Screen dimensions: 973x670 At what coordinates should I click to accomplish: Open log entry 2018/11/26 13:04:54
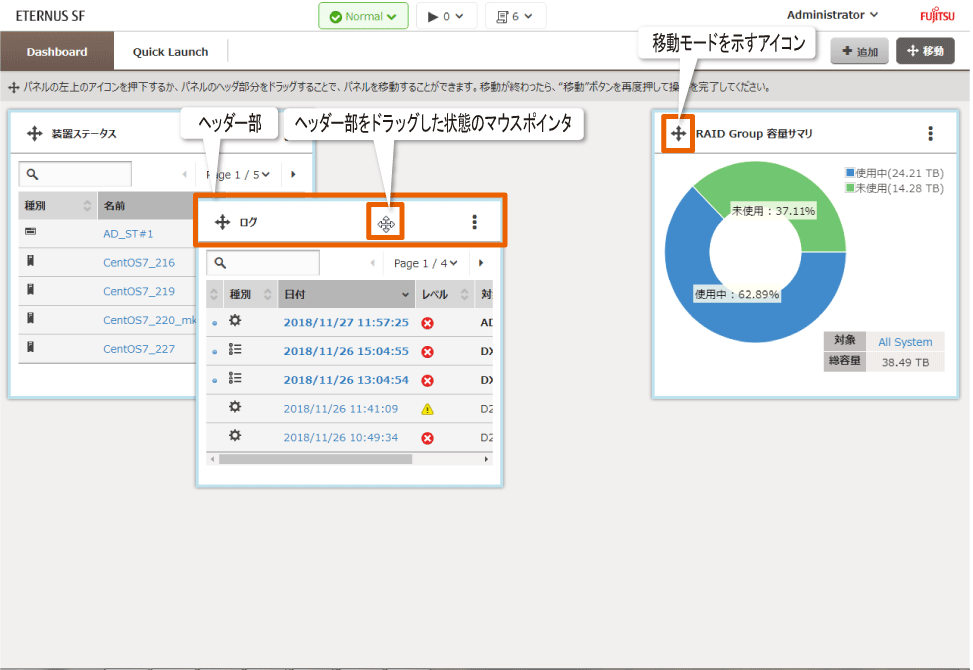tap(346, 380)
